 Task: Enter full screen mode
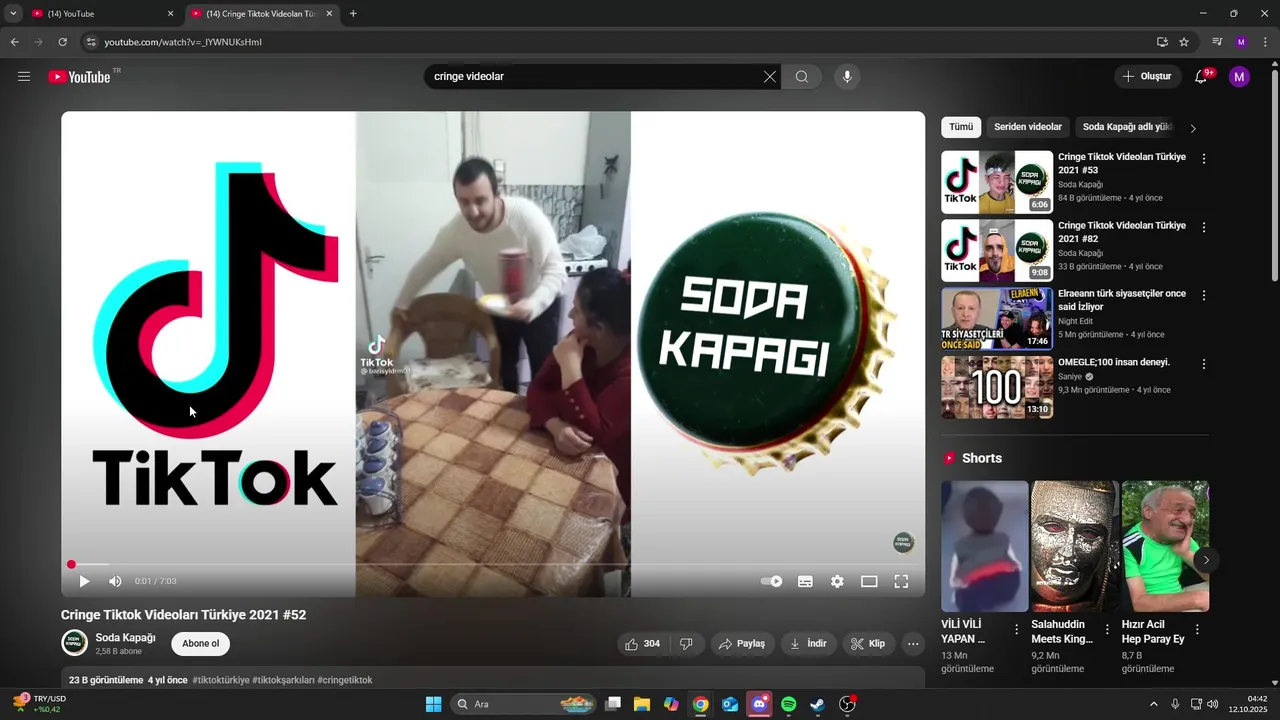point(901,581)
